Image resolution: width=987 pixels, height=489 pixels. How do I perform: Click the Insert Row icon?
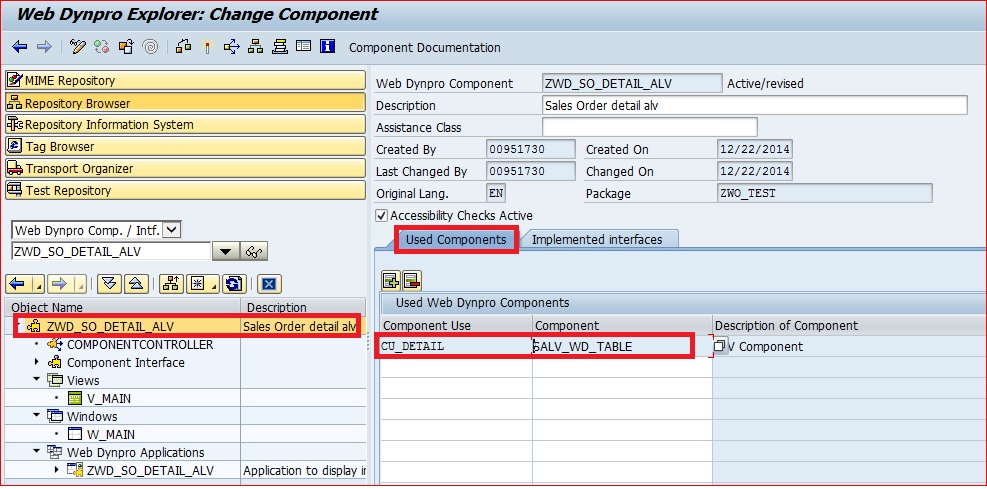[x=391, y=280]
